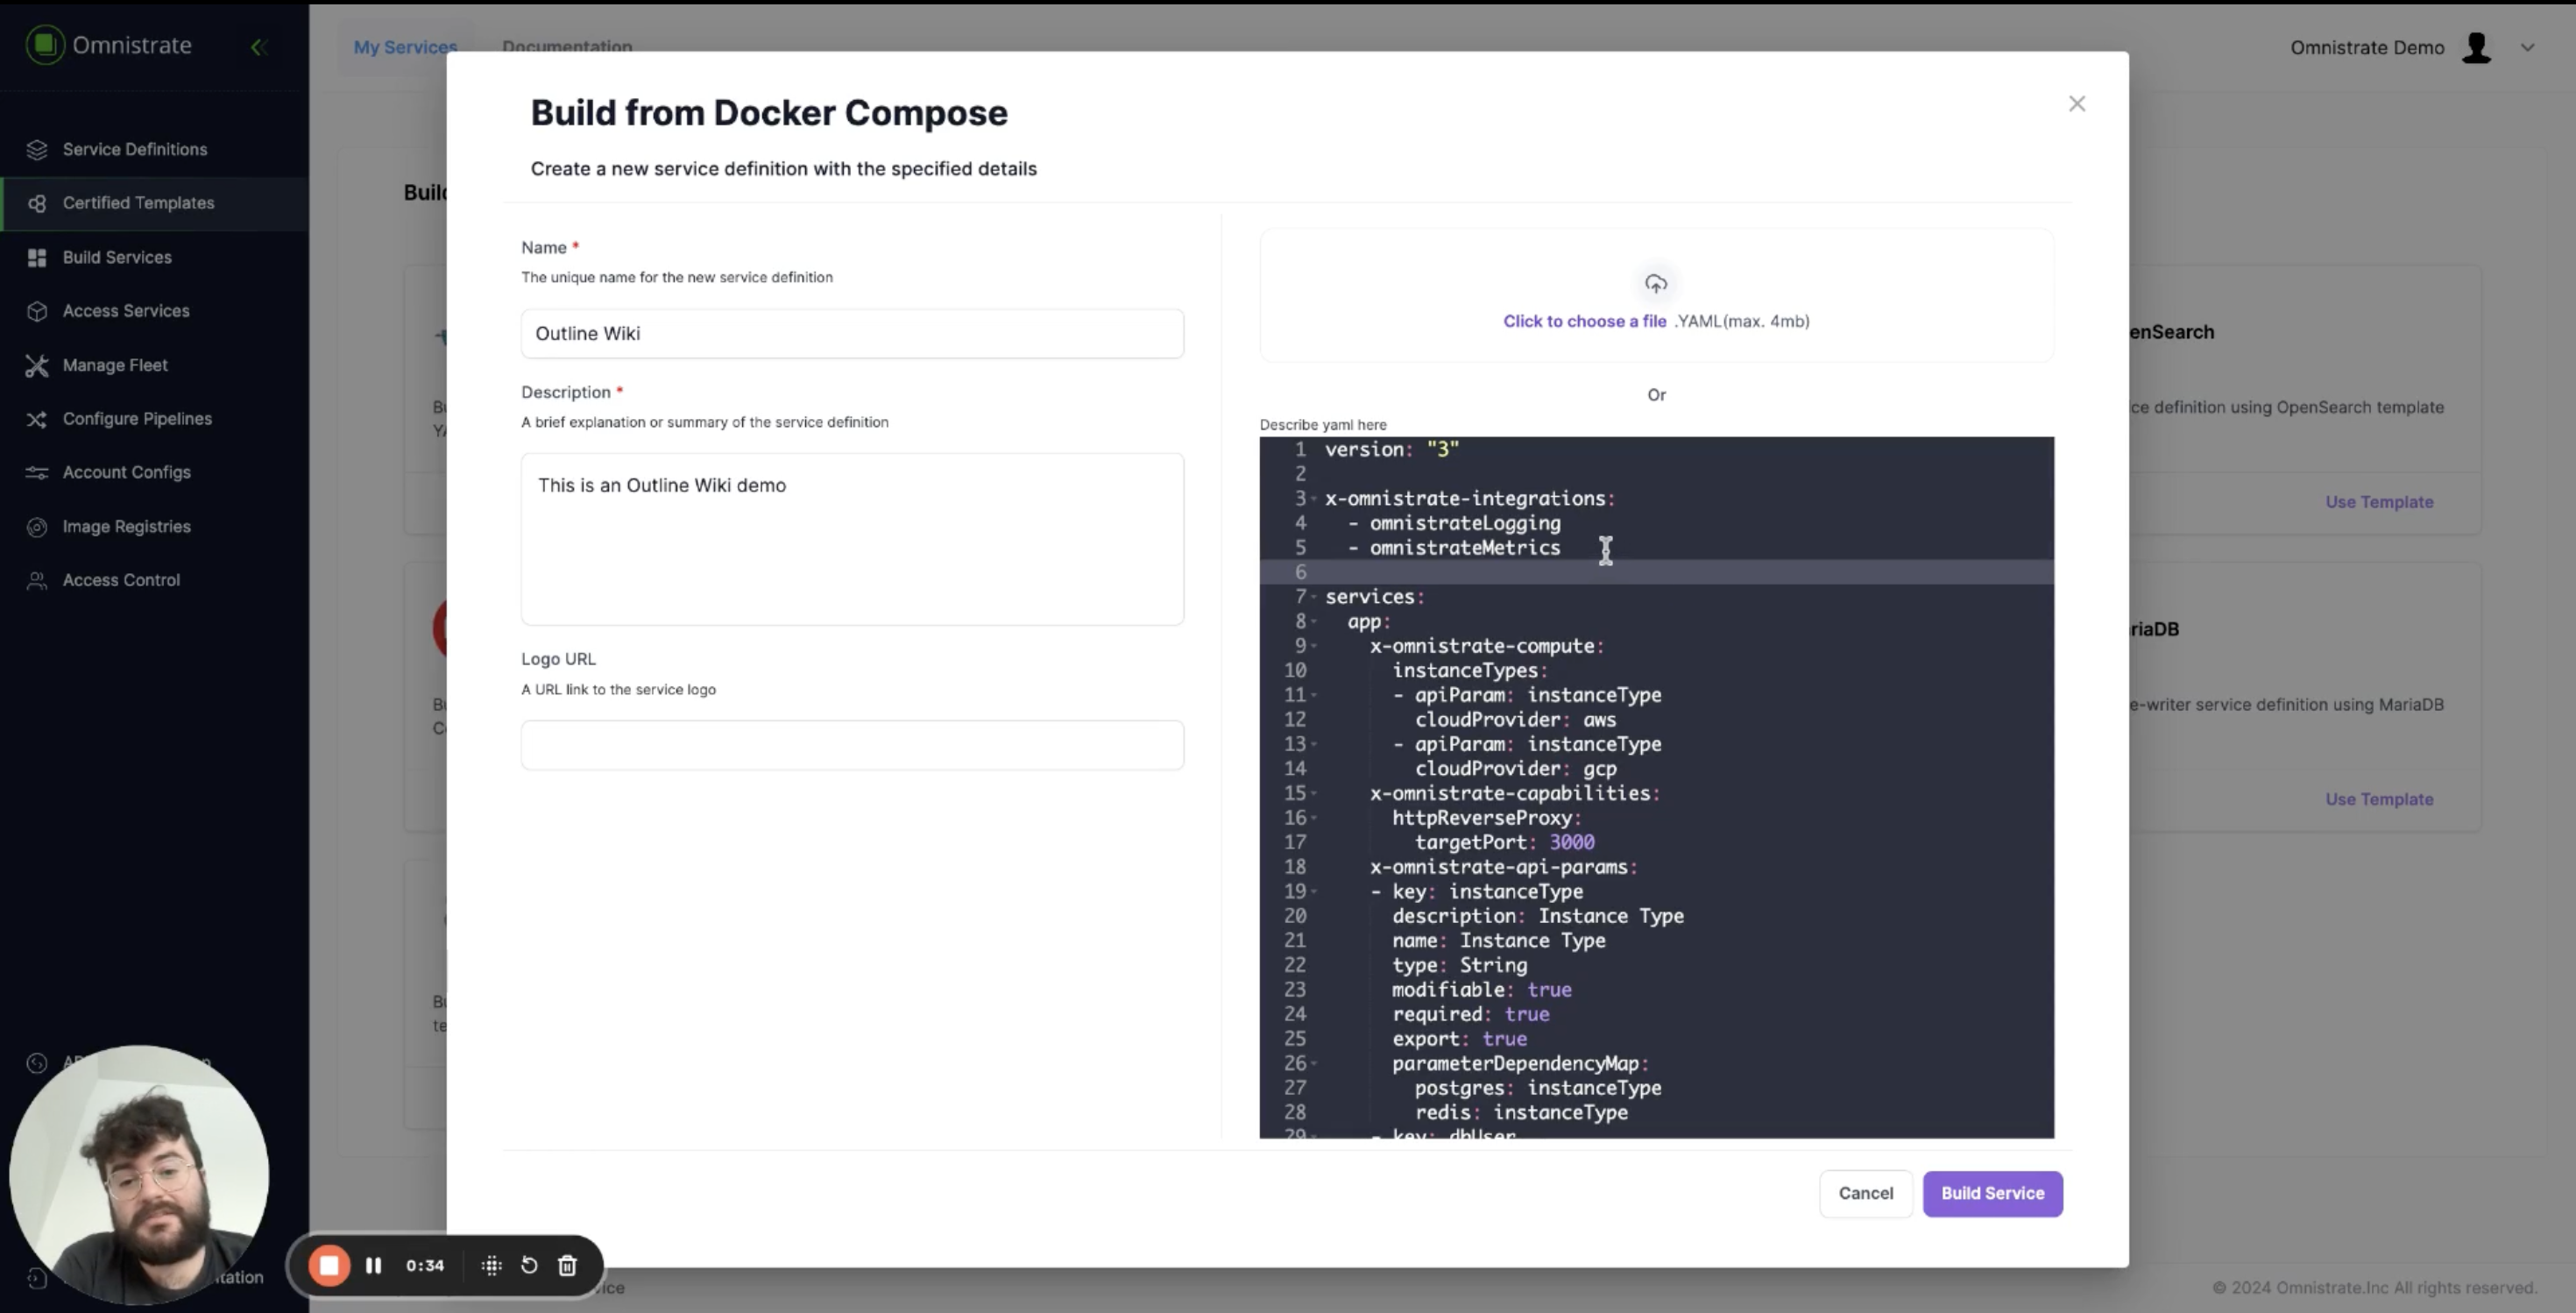Click 'version: "3"' line in editor

(1392, 449)
